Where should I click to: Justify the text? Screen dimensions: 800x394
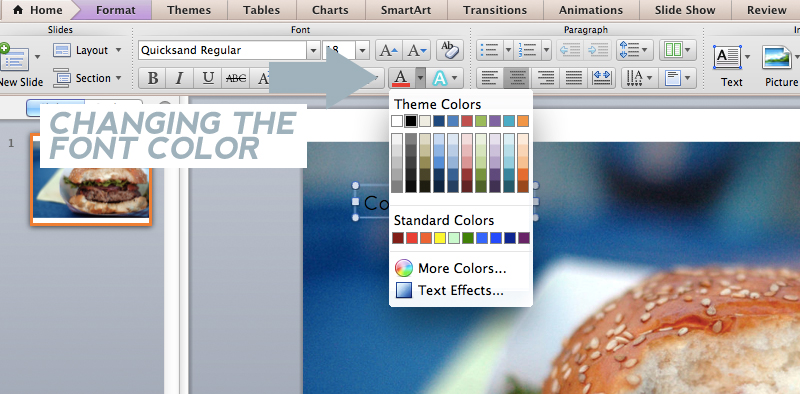click(573, 78)
